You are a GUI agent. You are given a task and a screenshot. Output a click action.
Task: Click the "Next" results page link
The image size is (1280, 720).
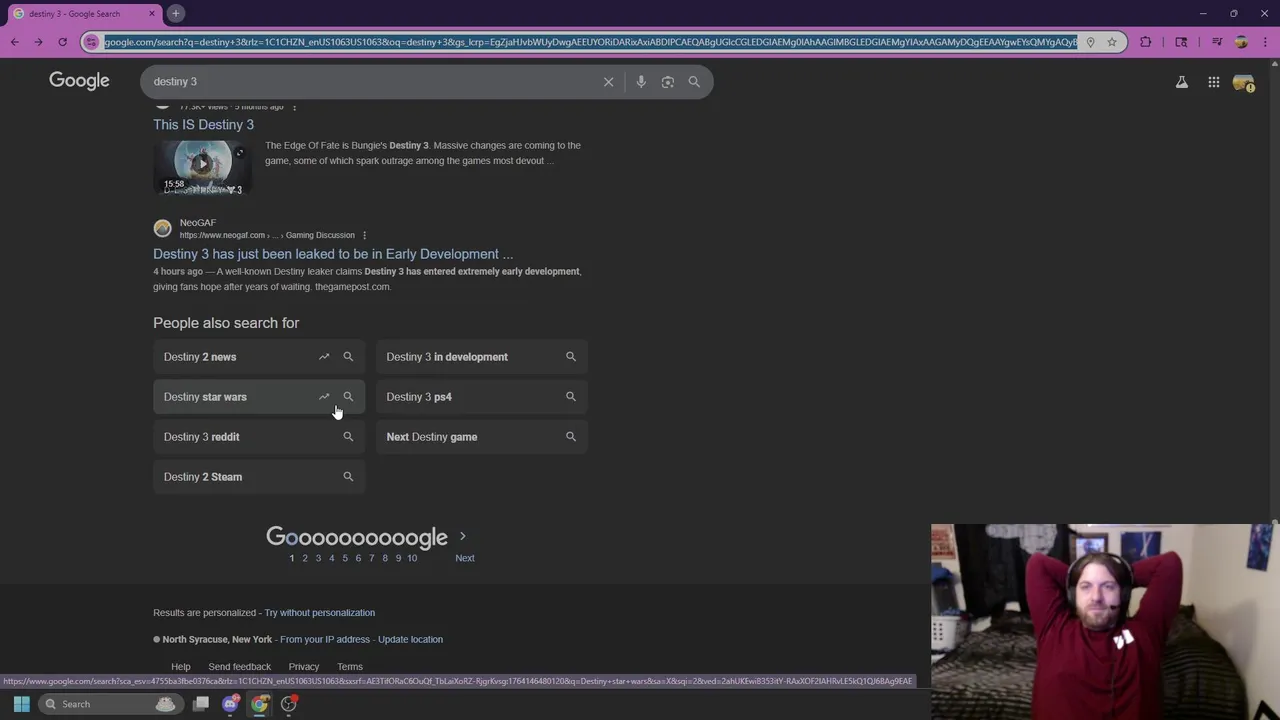click(465, 558)
